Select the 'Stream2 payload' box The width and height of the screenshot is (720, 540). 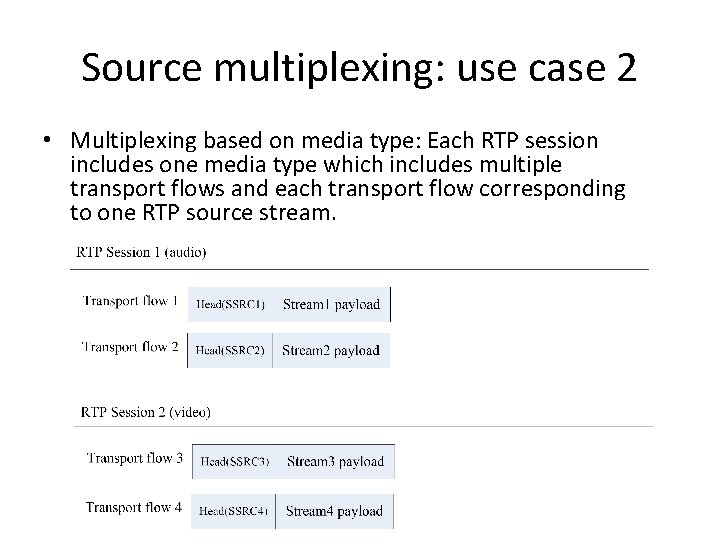coord(331,351)
